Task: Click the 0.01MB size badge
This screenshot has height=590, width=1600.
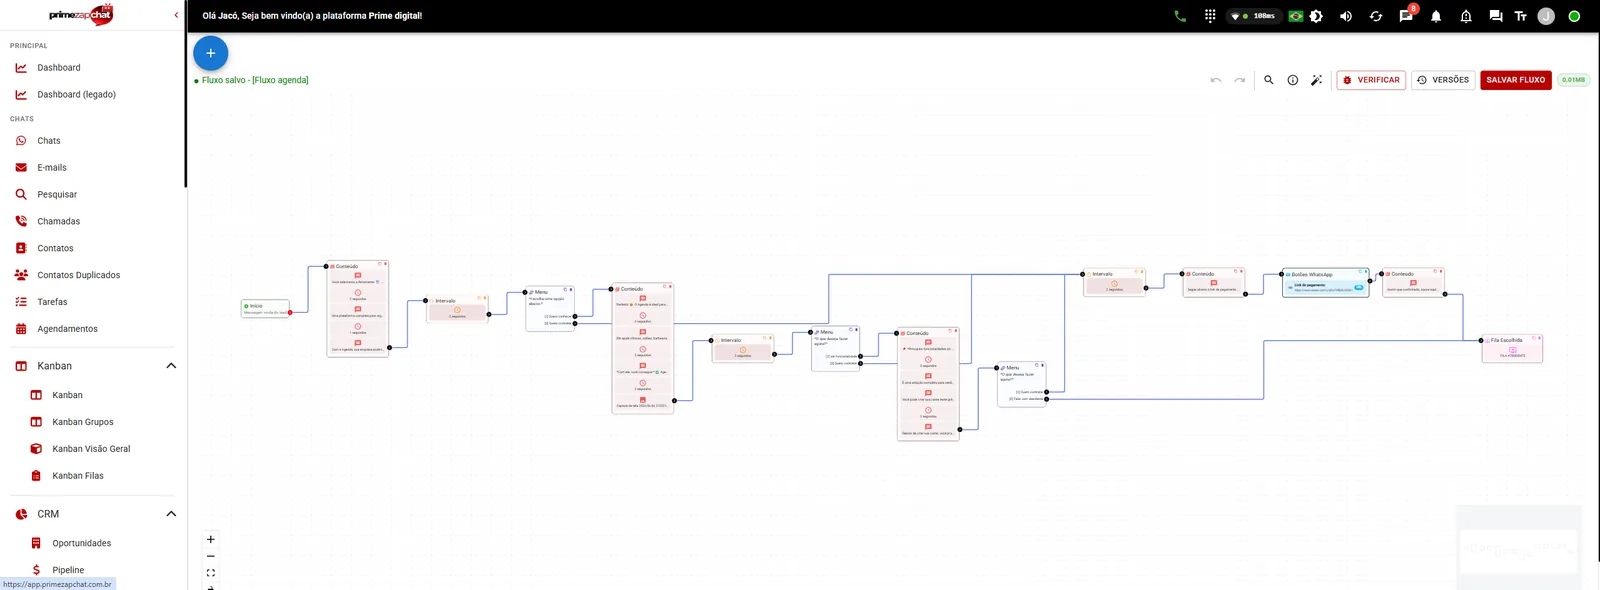Action: click(1574, 80)
